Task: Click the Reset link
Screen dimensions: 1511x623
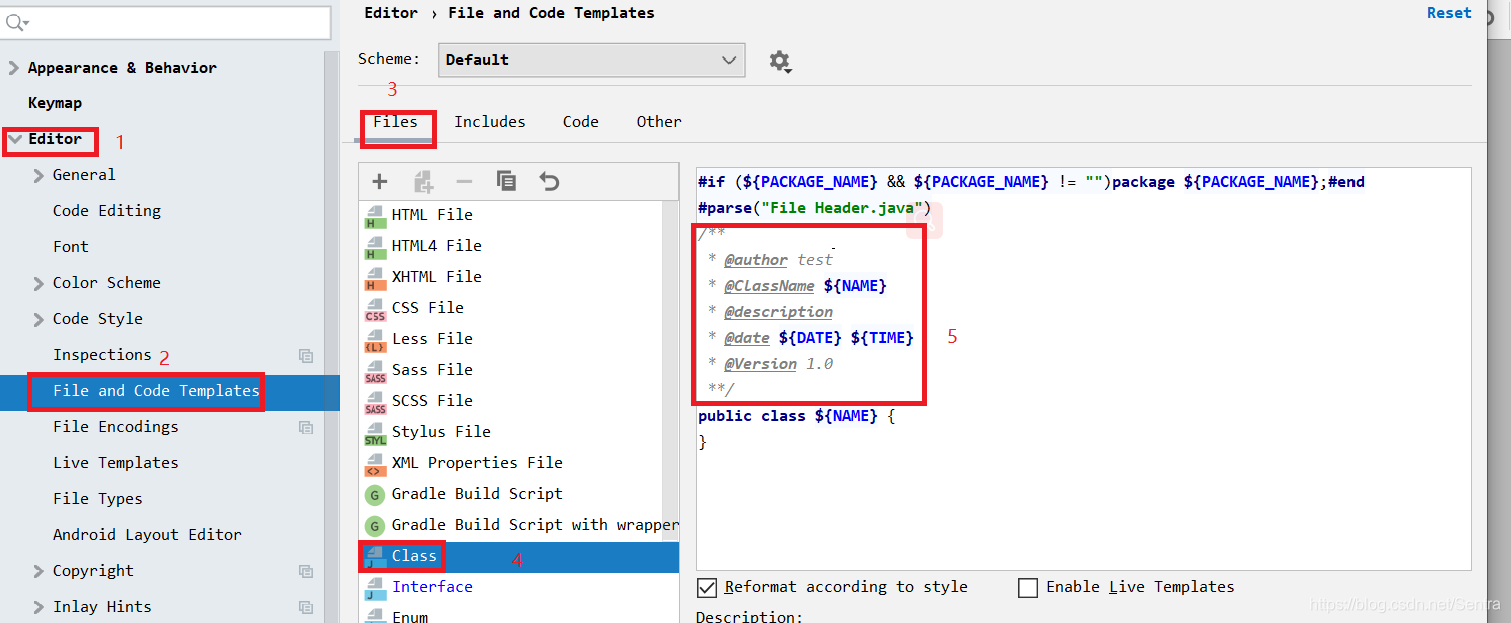Action: pos(1449,13)
